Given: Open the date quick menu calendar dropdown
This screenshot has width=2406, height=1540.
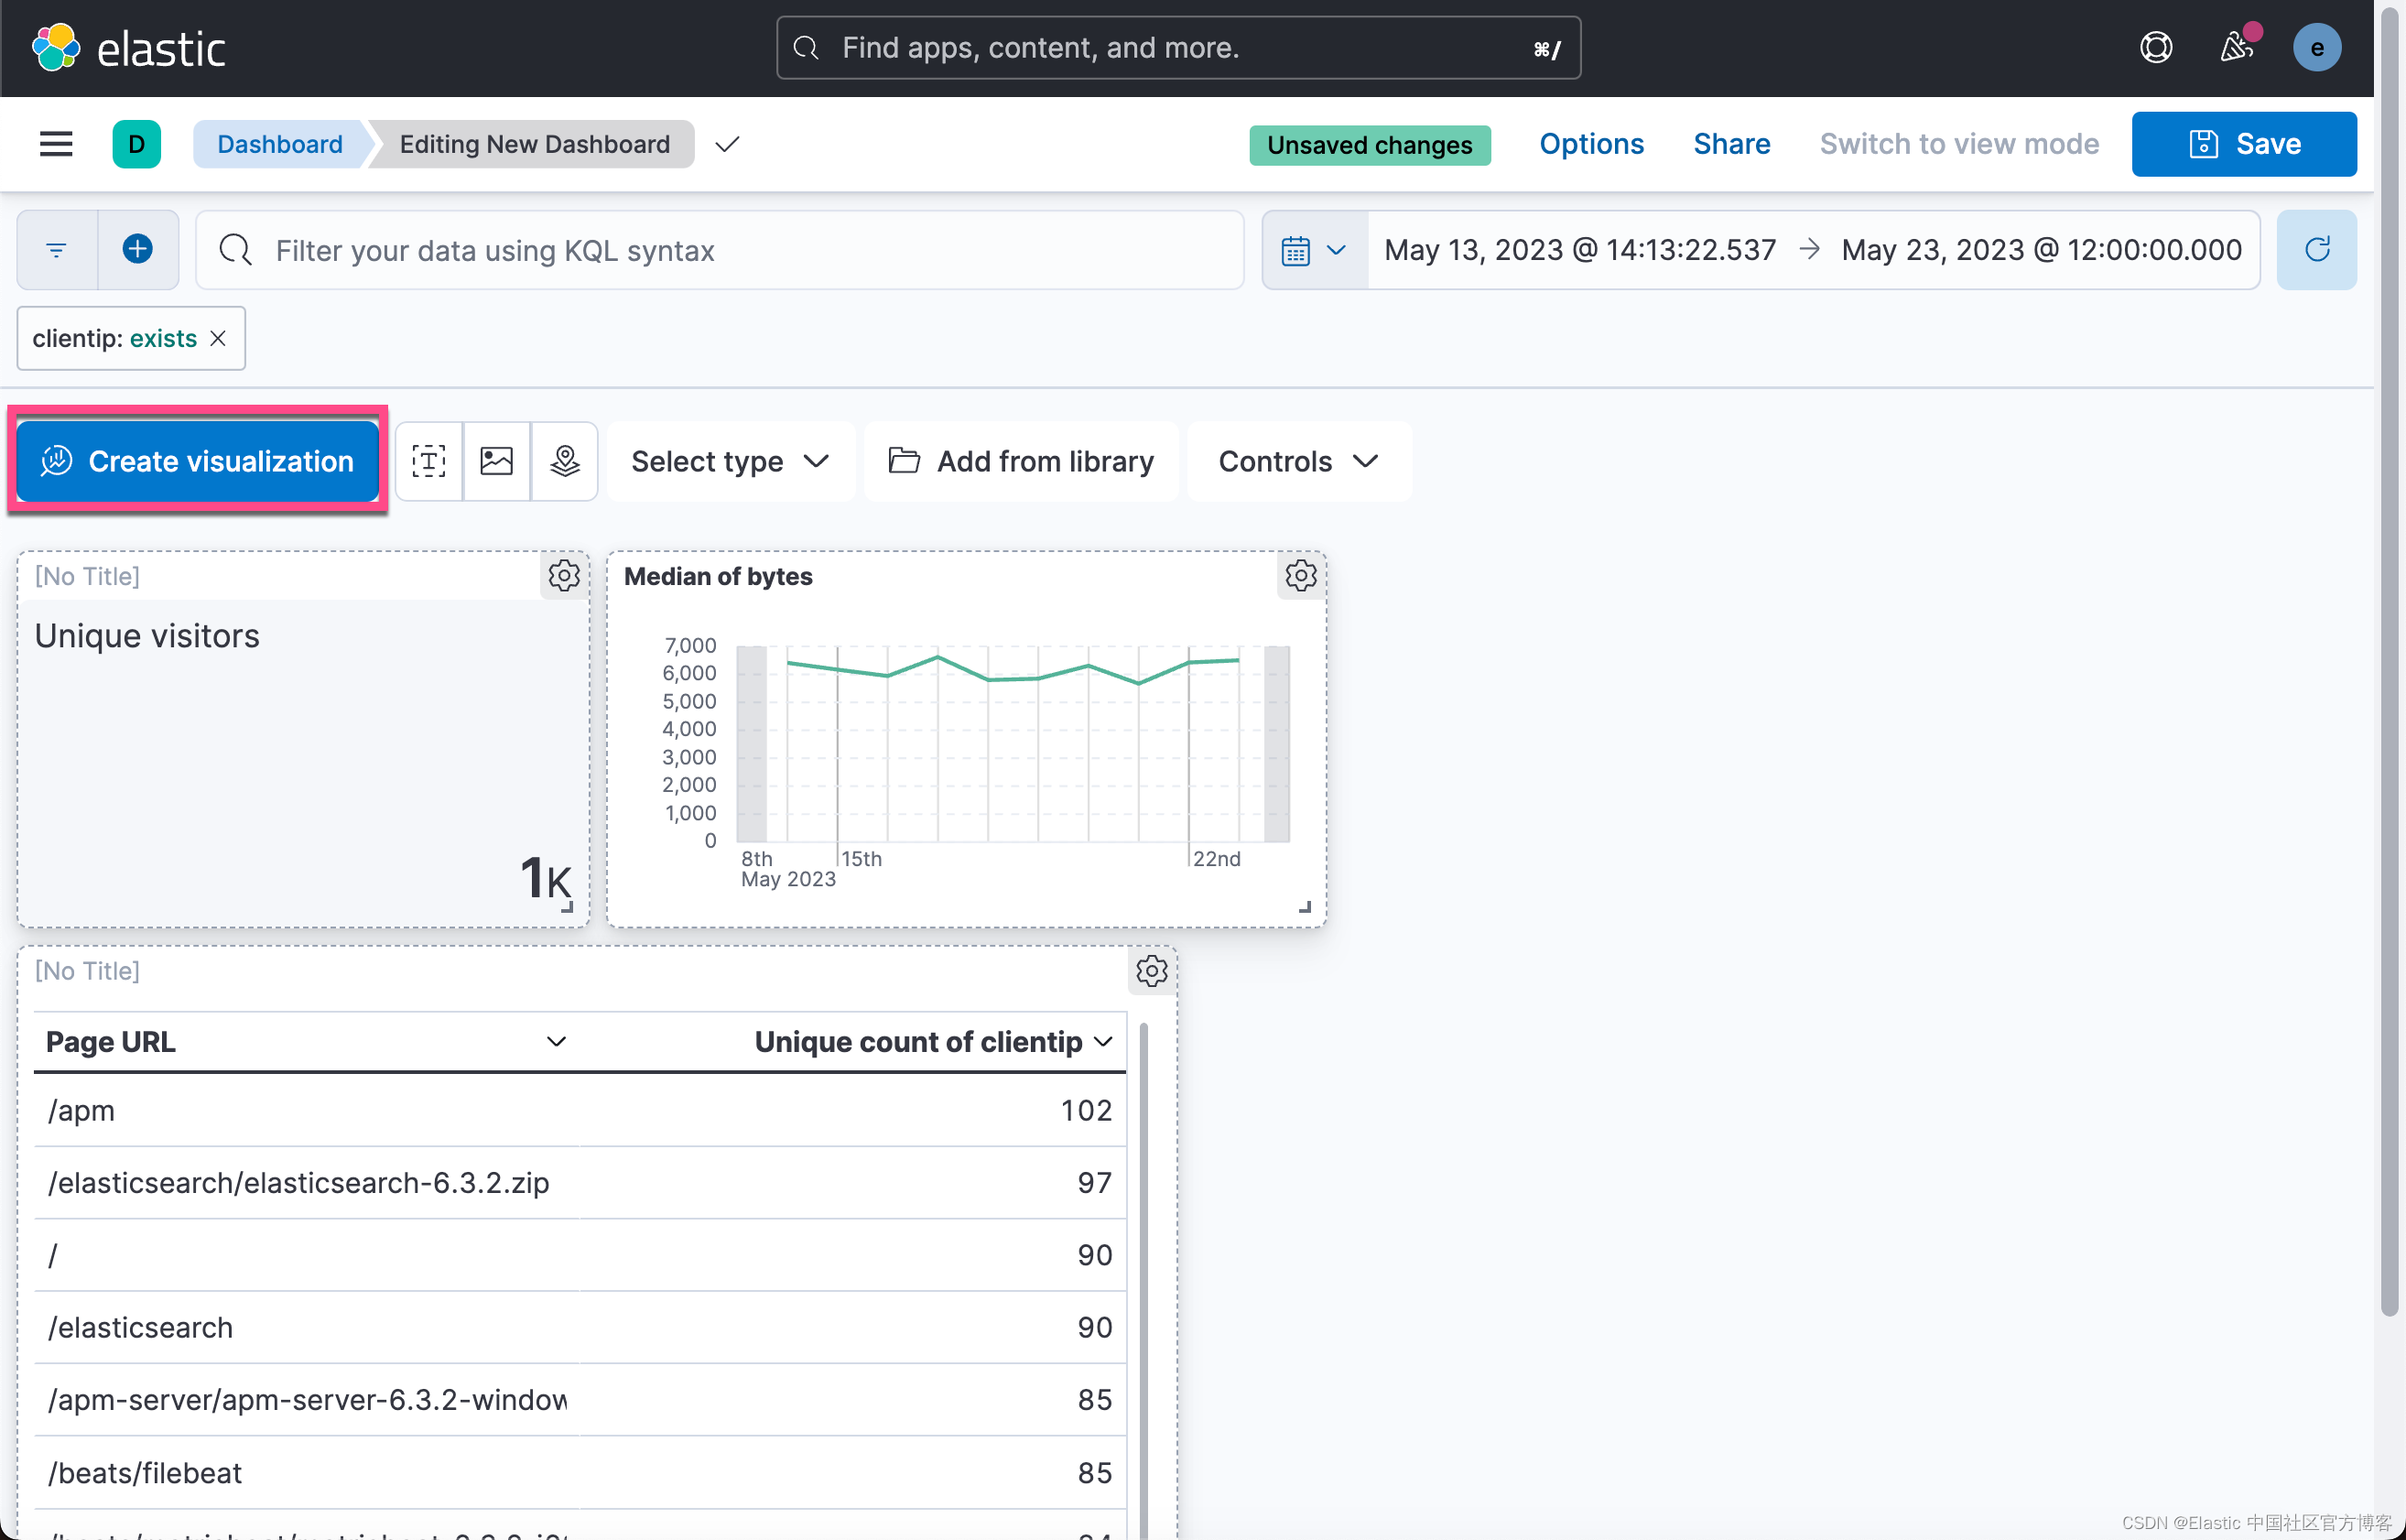Looking at the screenshot, I should 1314,250.
